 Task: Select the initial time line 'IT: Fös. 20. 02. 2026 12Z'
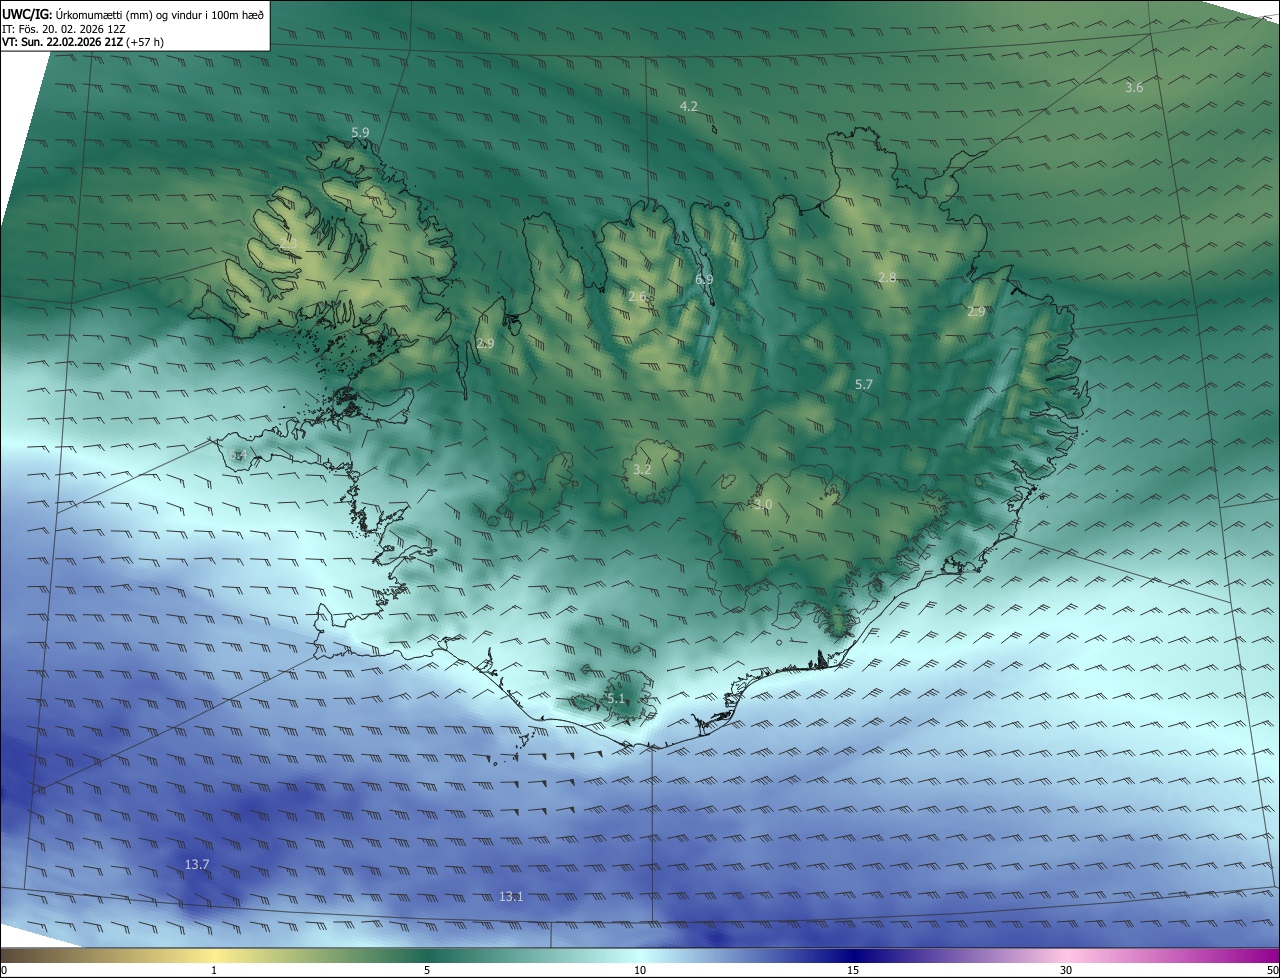(x=63, y=29)
